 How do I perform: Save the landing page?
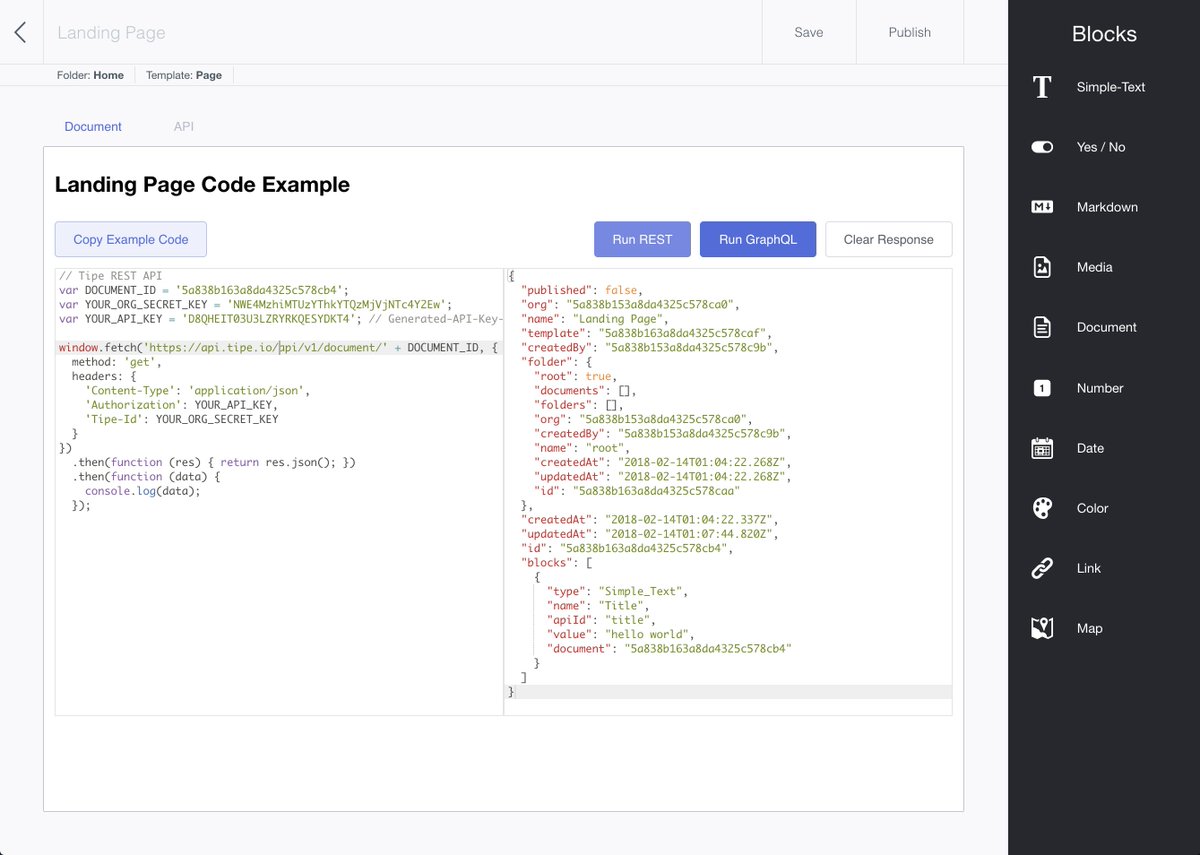click(808, 31)
